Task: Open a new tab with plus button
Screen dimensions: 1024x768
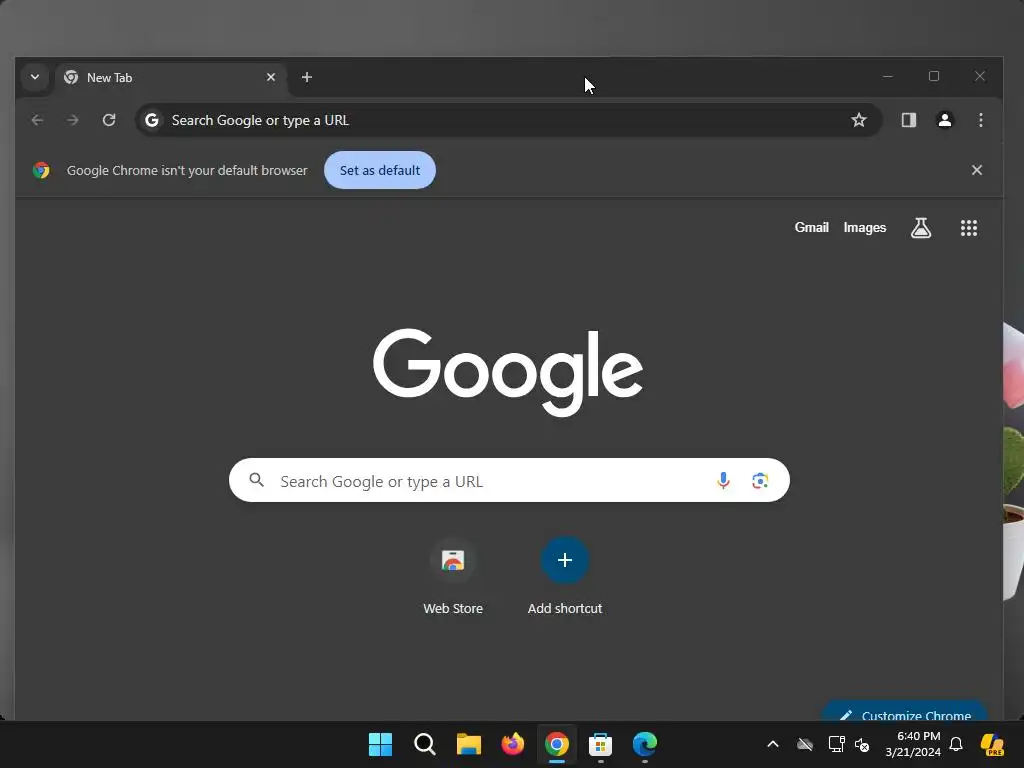Action: (x=307, y=77)
